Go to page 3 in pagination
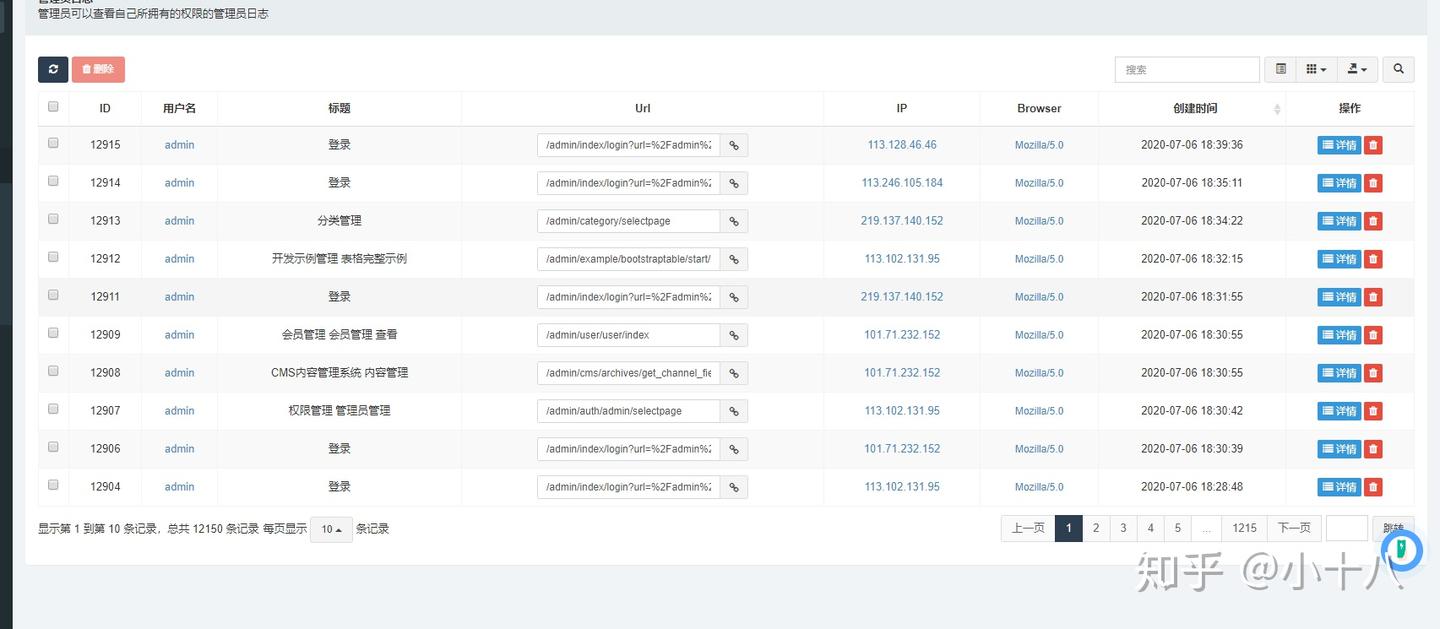 pyautogui.click(x=1123, y=528)
